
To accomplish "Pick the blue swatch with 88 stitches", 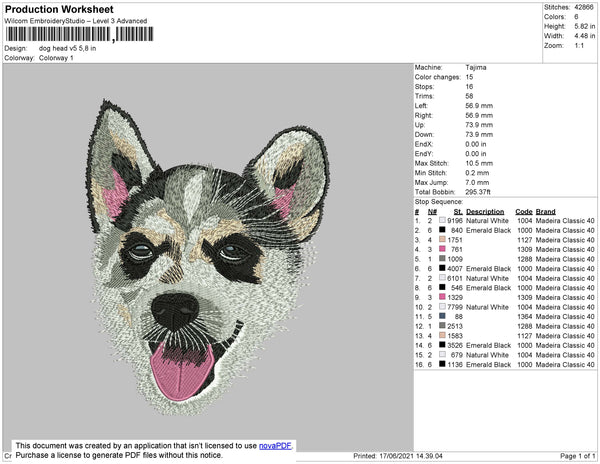I will (x=443, y=316).
